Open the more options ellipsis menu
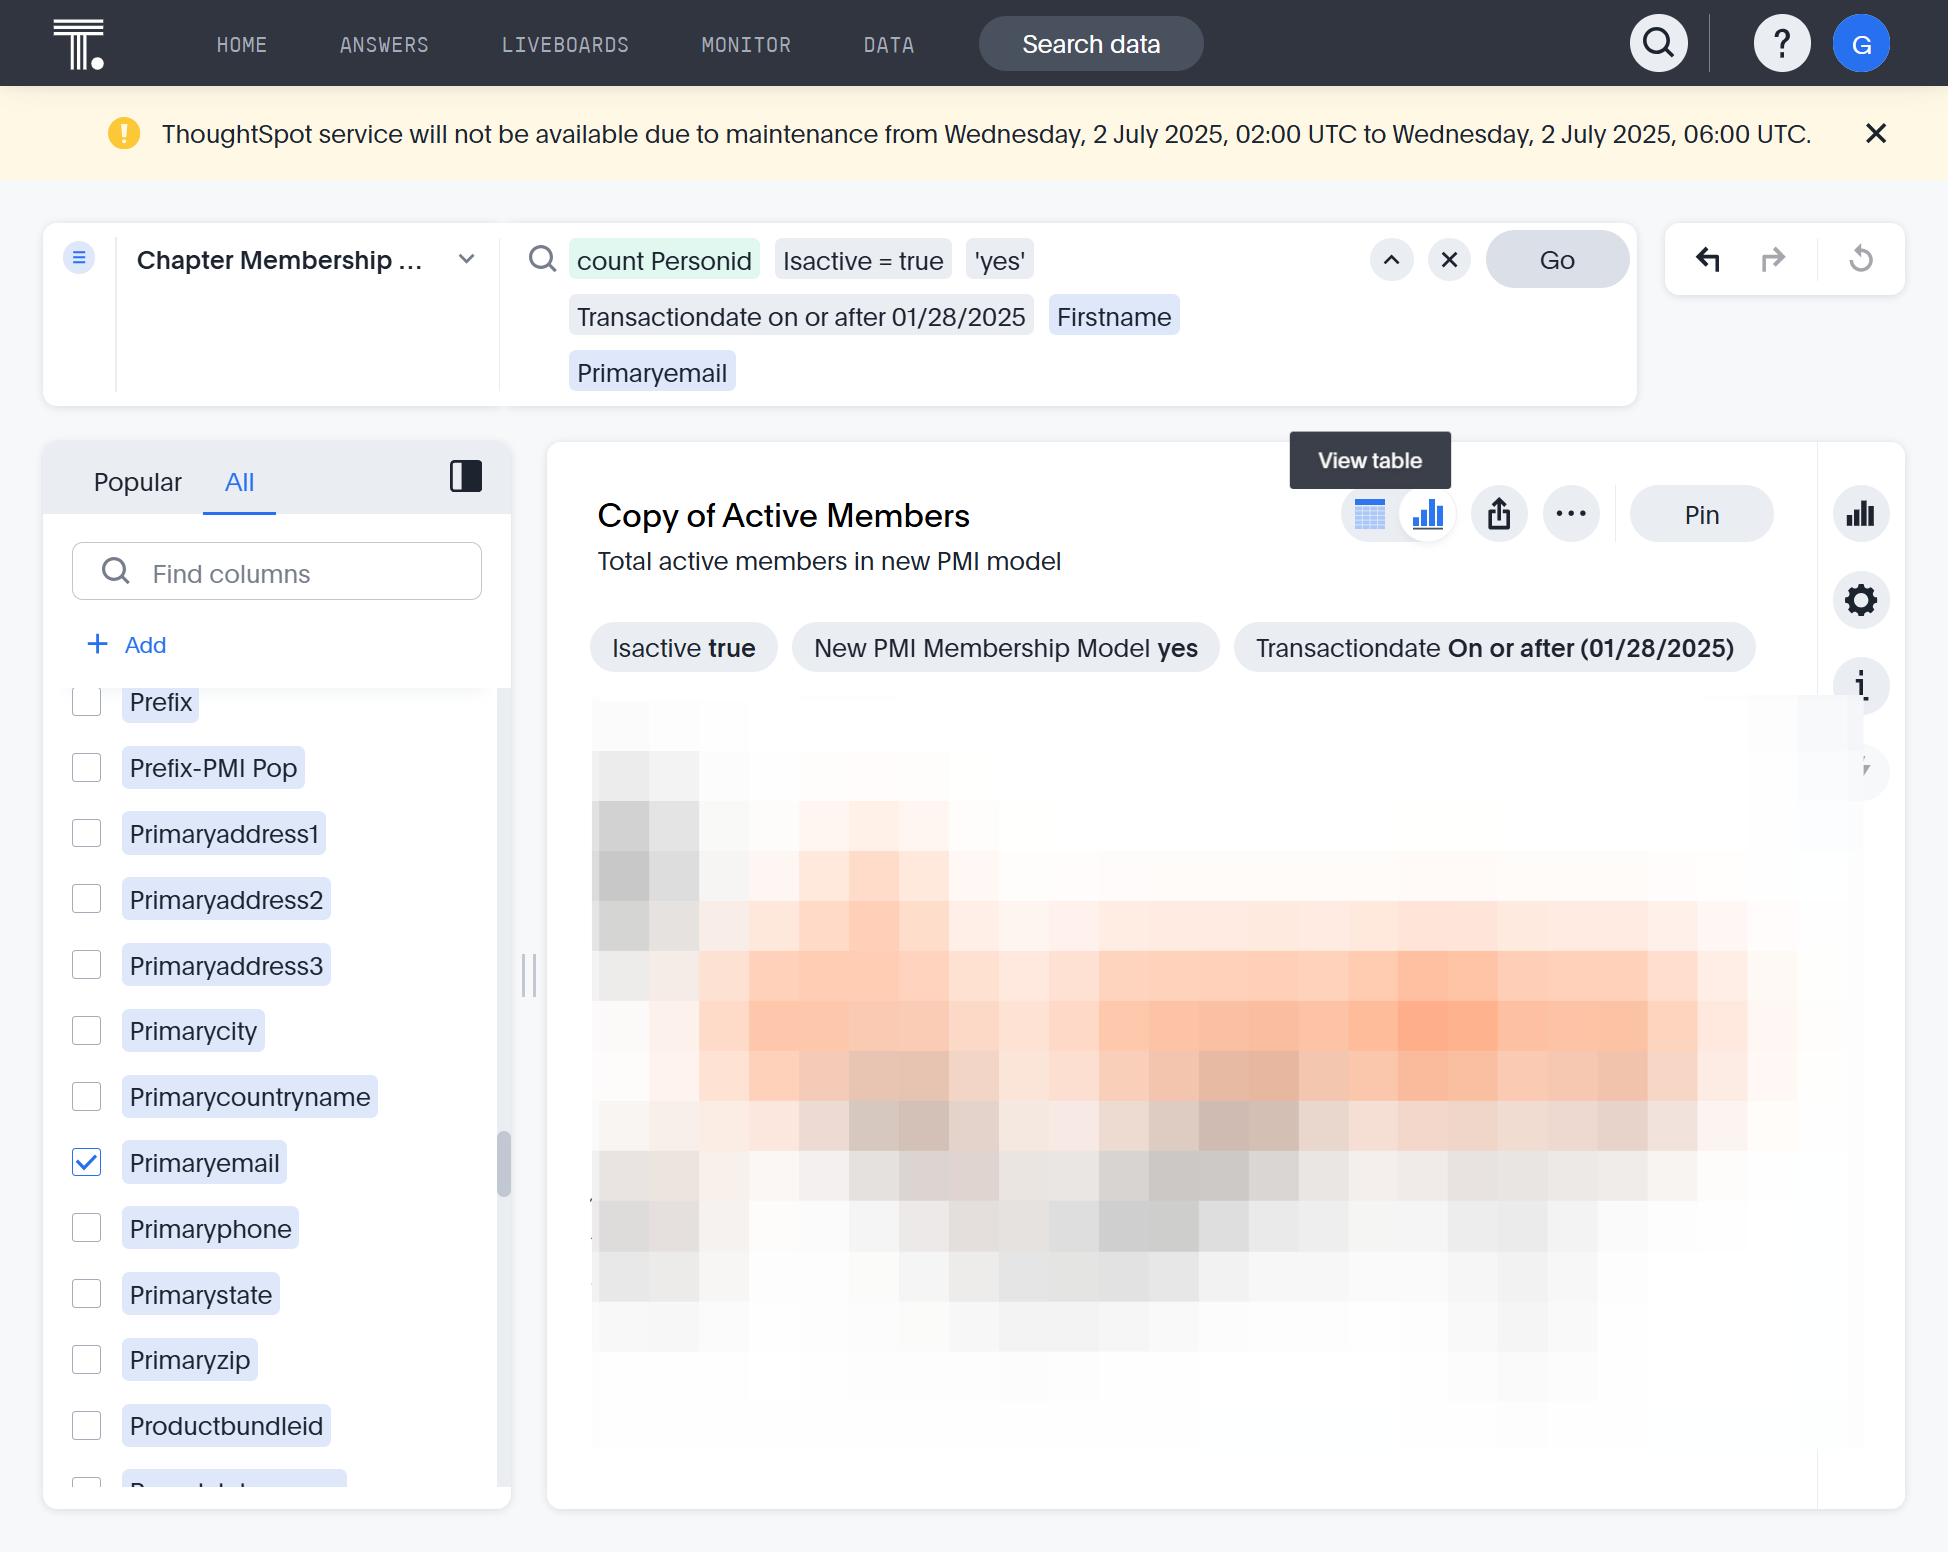Image resolution: width=1948 pixels, height=1552 pixels. [1570, 514]
